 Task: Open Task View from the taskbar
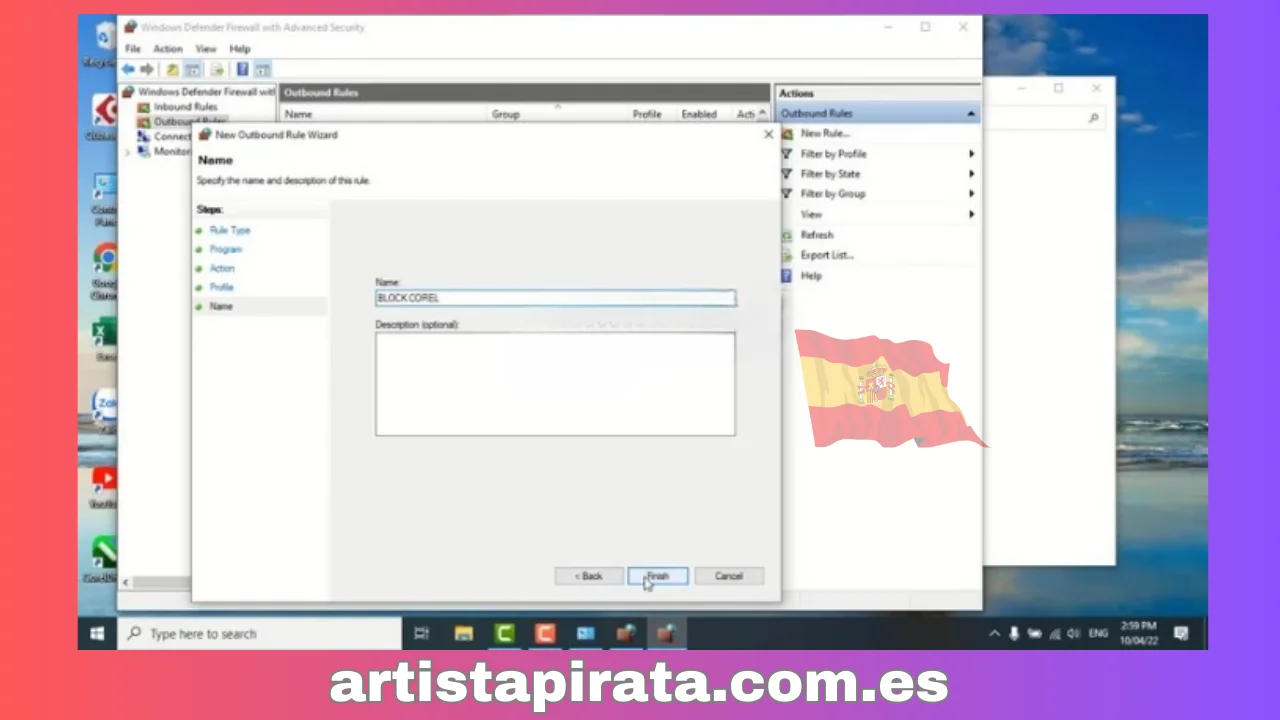421,633
